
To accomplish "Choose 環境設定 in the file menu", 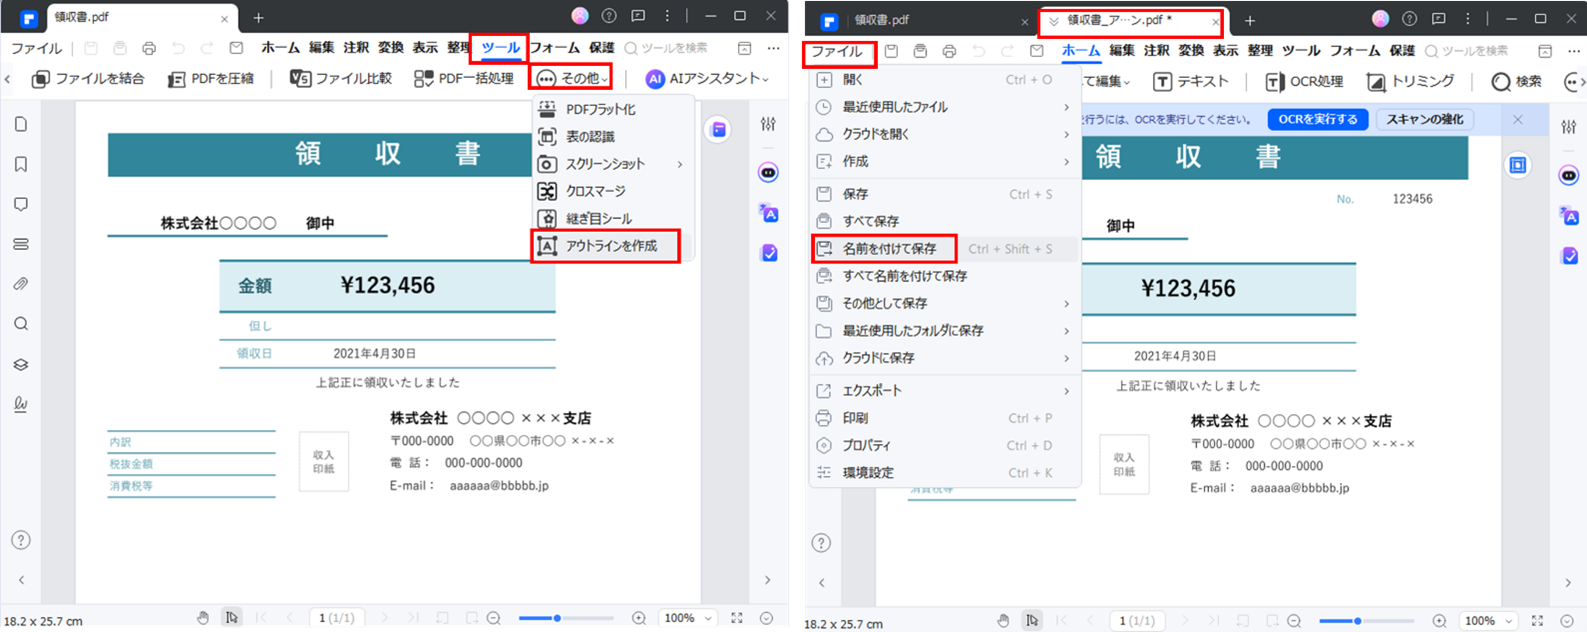I will tap(945, 473).
